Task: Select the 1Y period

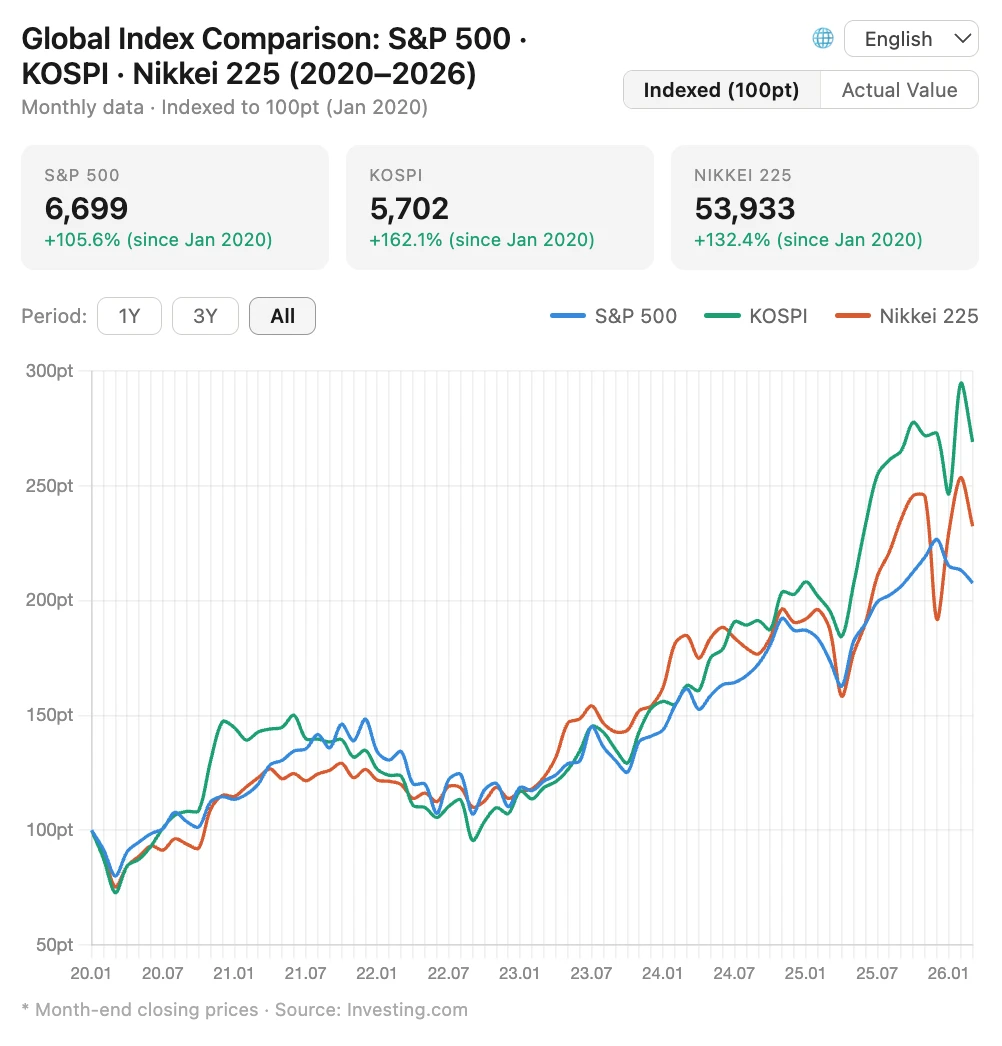Action: 129,316
